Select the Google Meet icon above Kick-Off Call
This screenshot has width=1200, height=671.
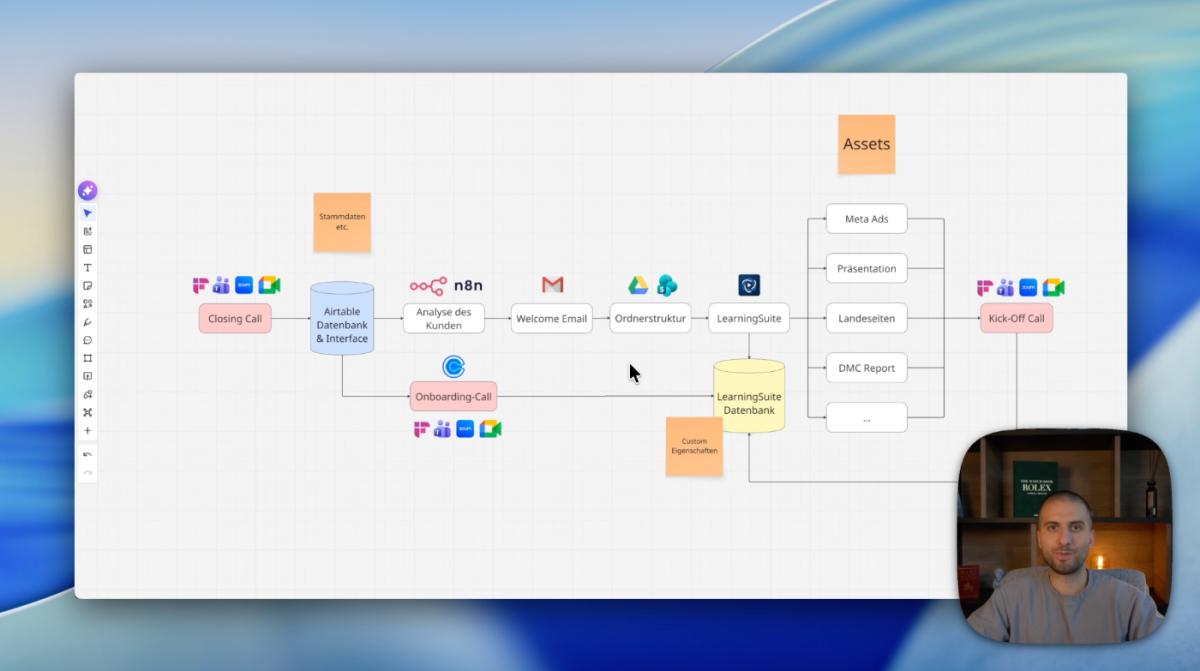click(1053, 288)
